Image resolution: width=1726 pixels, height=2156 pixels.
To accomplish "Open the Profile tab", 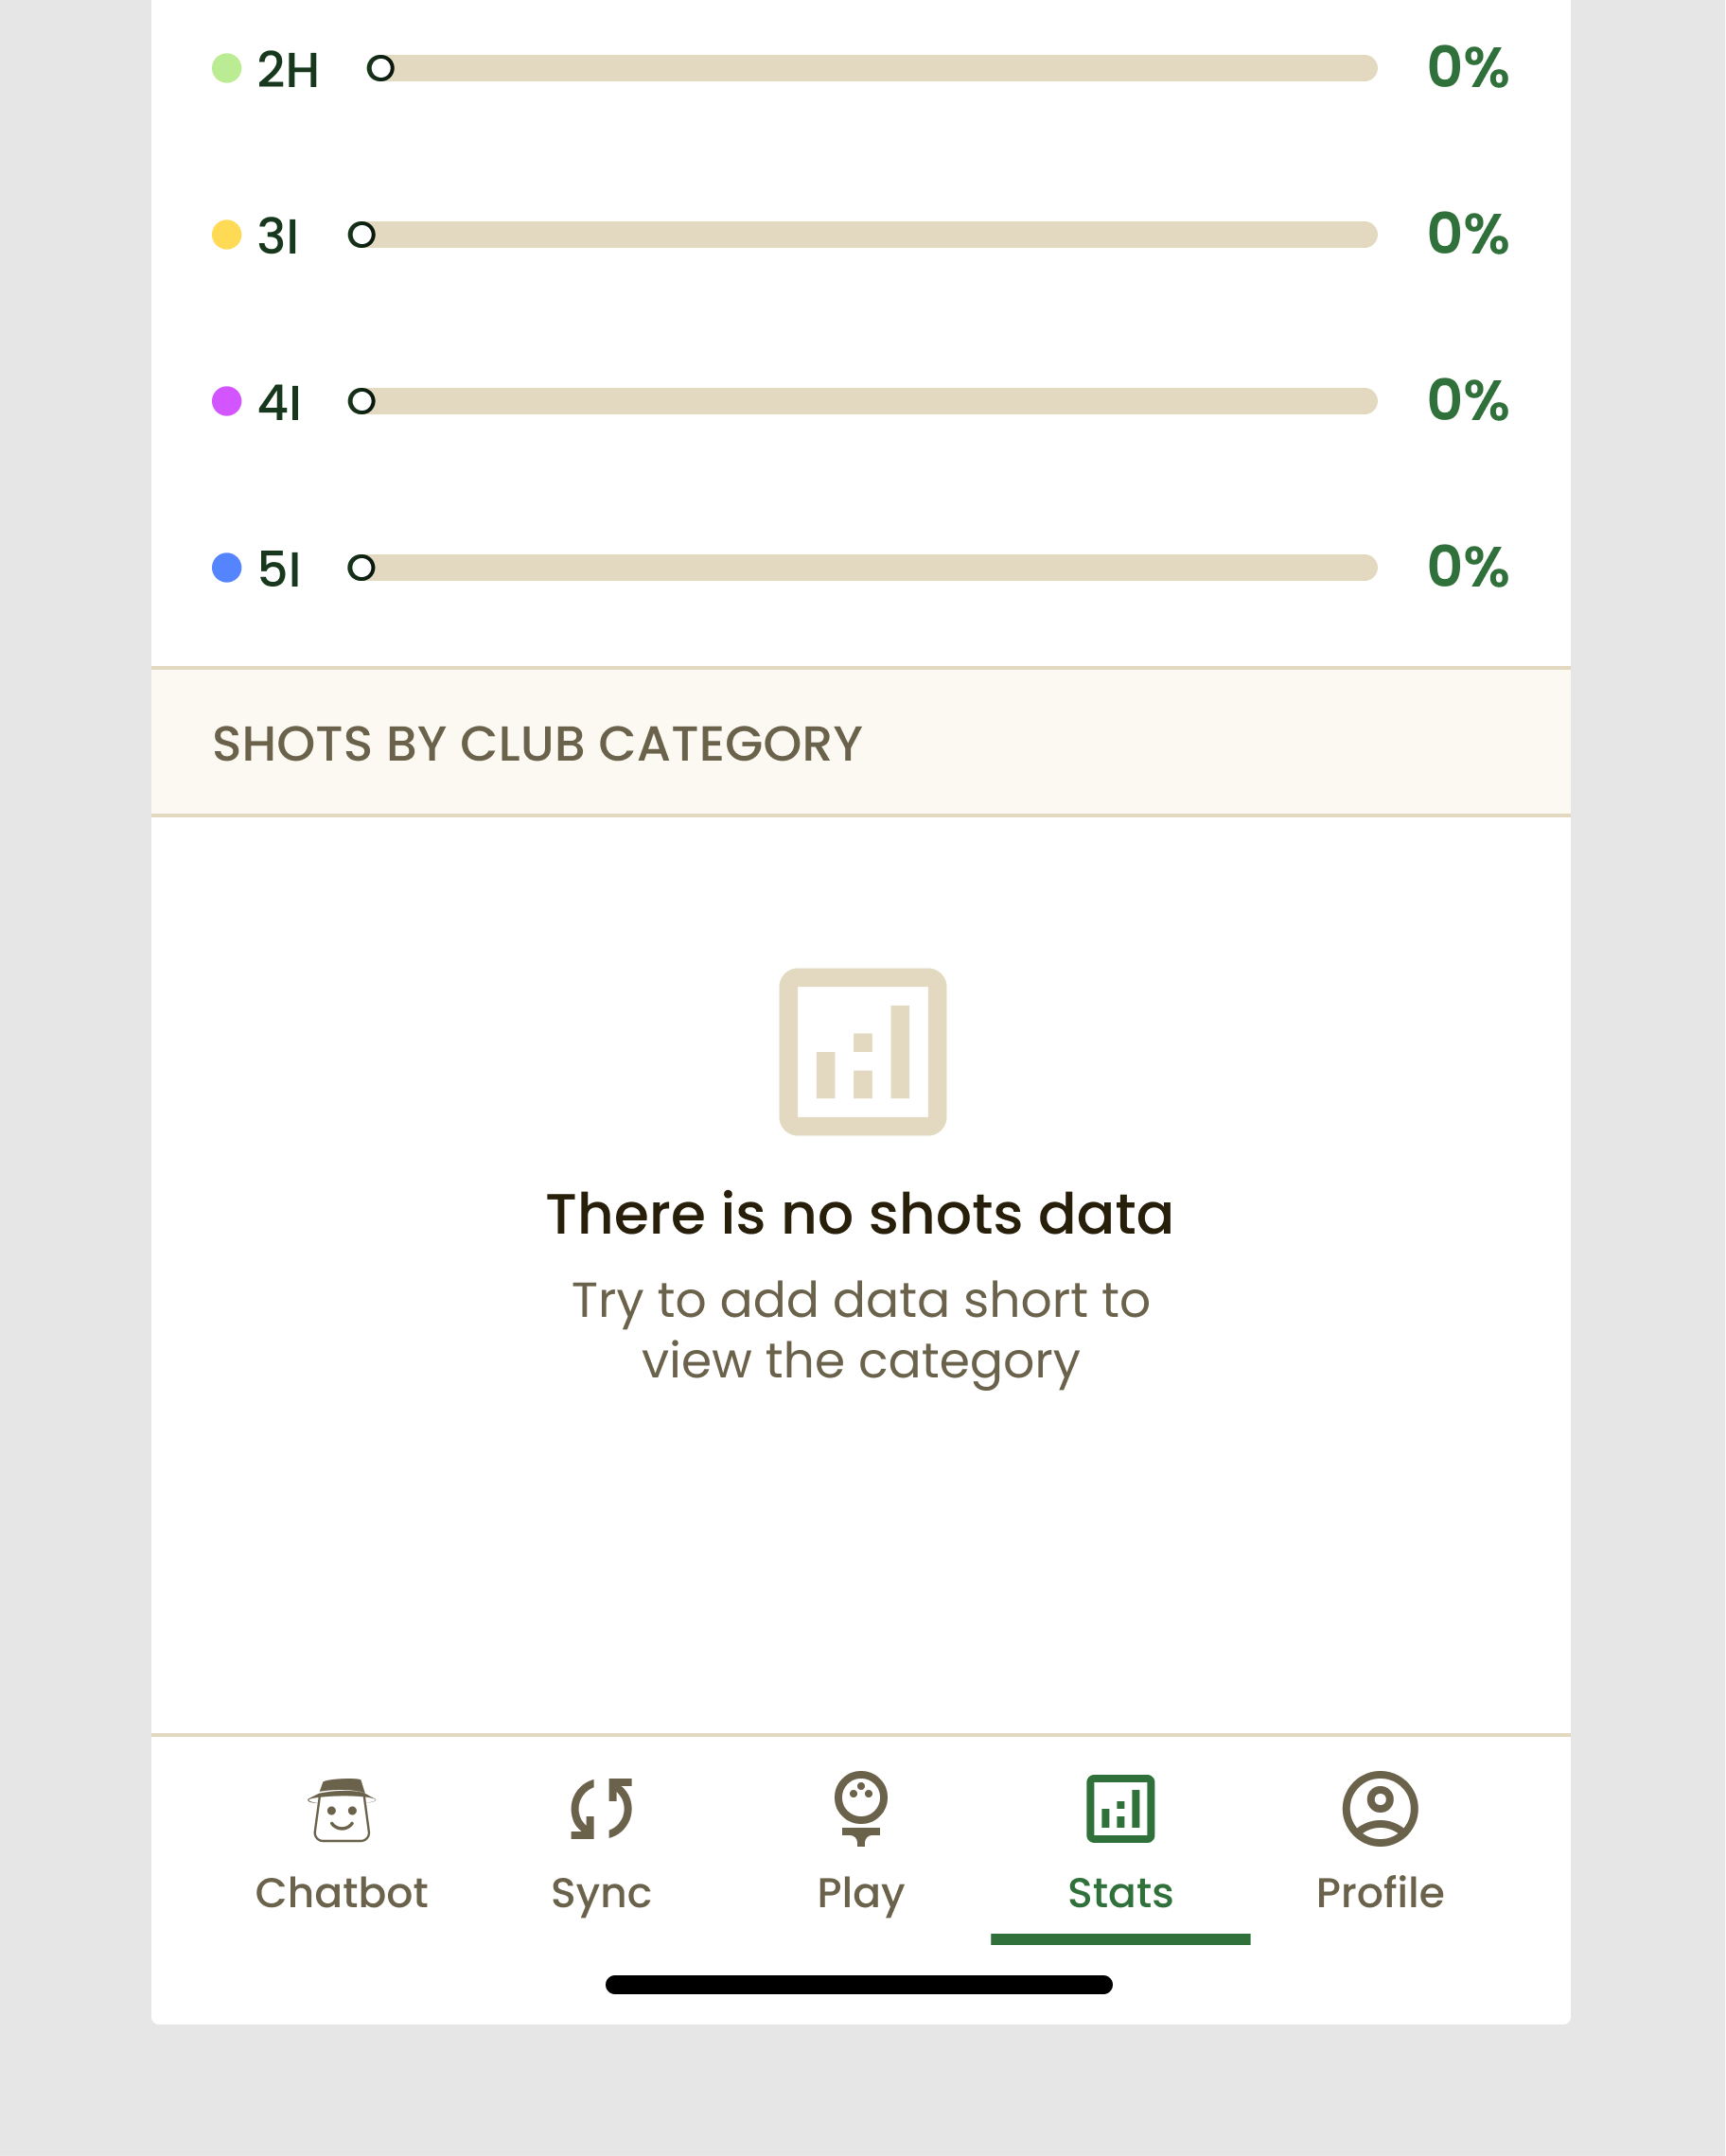I will 1380,1845.
